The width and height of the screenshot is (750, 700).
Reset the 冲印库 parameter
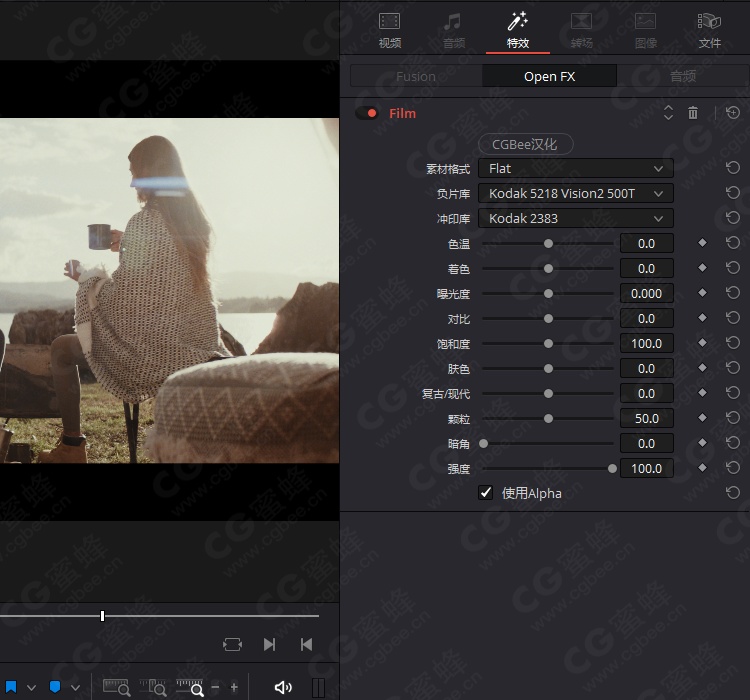(x=733, y=218)
